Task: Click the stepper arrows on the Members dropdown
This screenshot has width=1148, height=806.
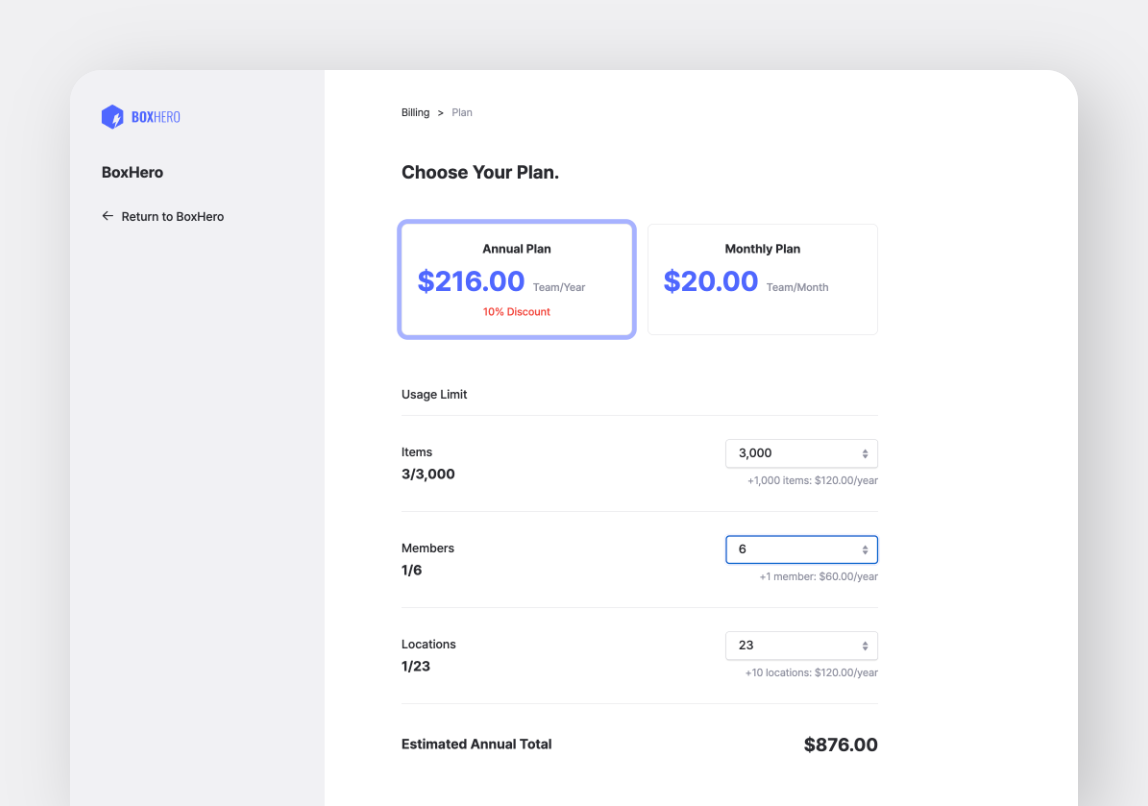Action: pyautogui.click(x=866, y=549)
